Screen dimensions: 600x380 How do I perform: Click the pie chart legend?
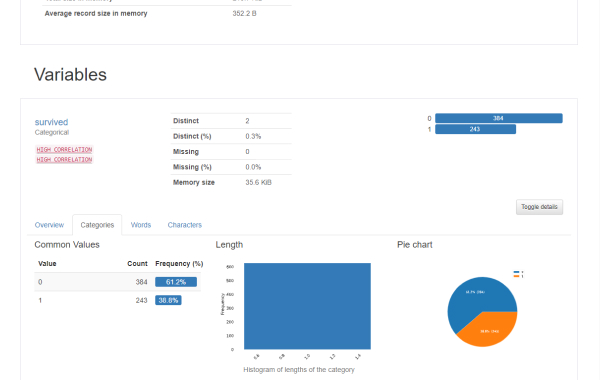point(518,274)
